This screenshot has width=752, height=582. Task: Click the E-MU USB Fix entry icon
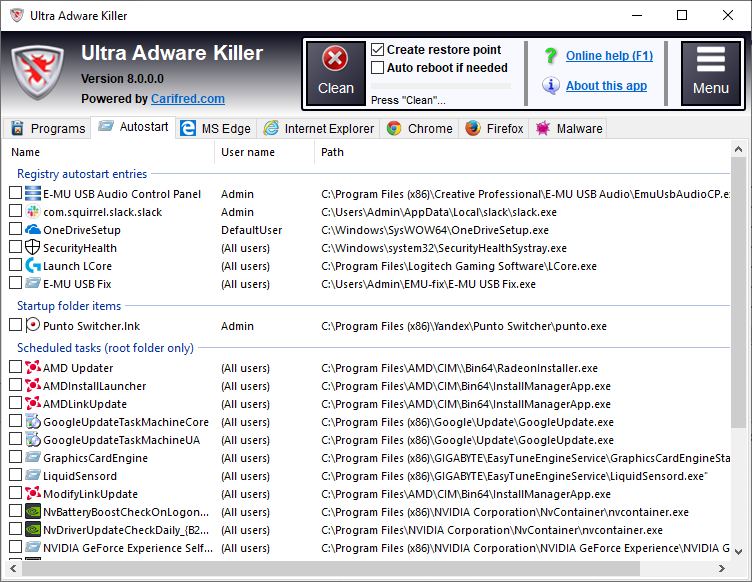pyautogui.click(x=33, y=283)
